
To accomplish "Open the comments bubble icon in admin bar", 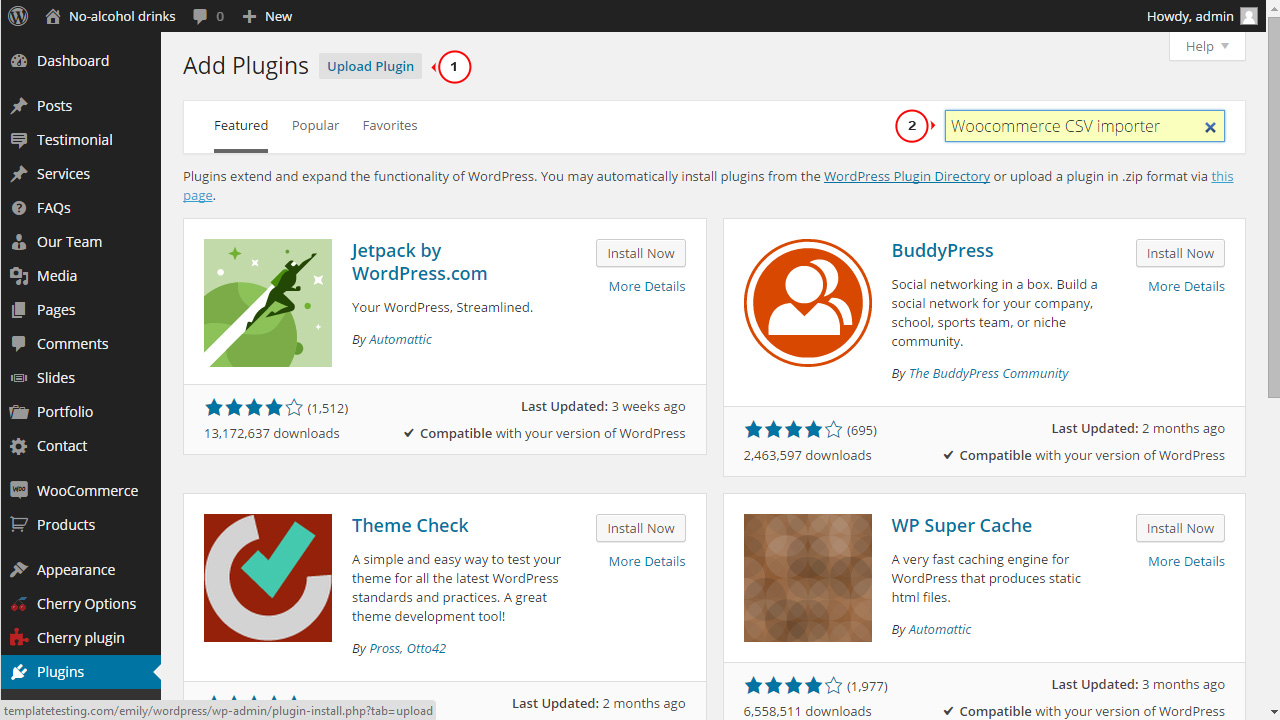I will (x=201, y=16).
